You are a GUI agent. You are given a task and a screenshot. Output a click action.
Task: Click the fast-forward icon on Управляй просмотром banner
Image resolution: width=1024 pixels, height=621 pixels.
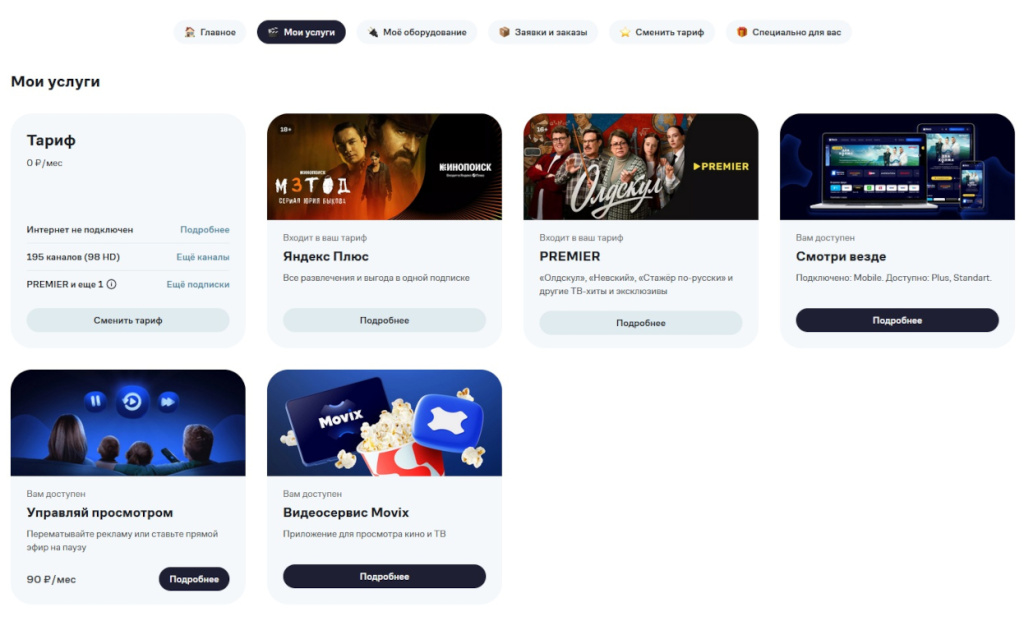pos(168,401)
